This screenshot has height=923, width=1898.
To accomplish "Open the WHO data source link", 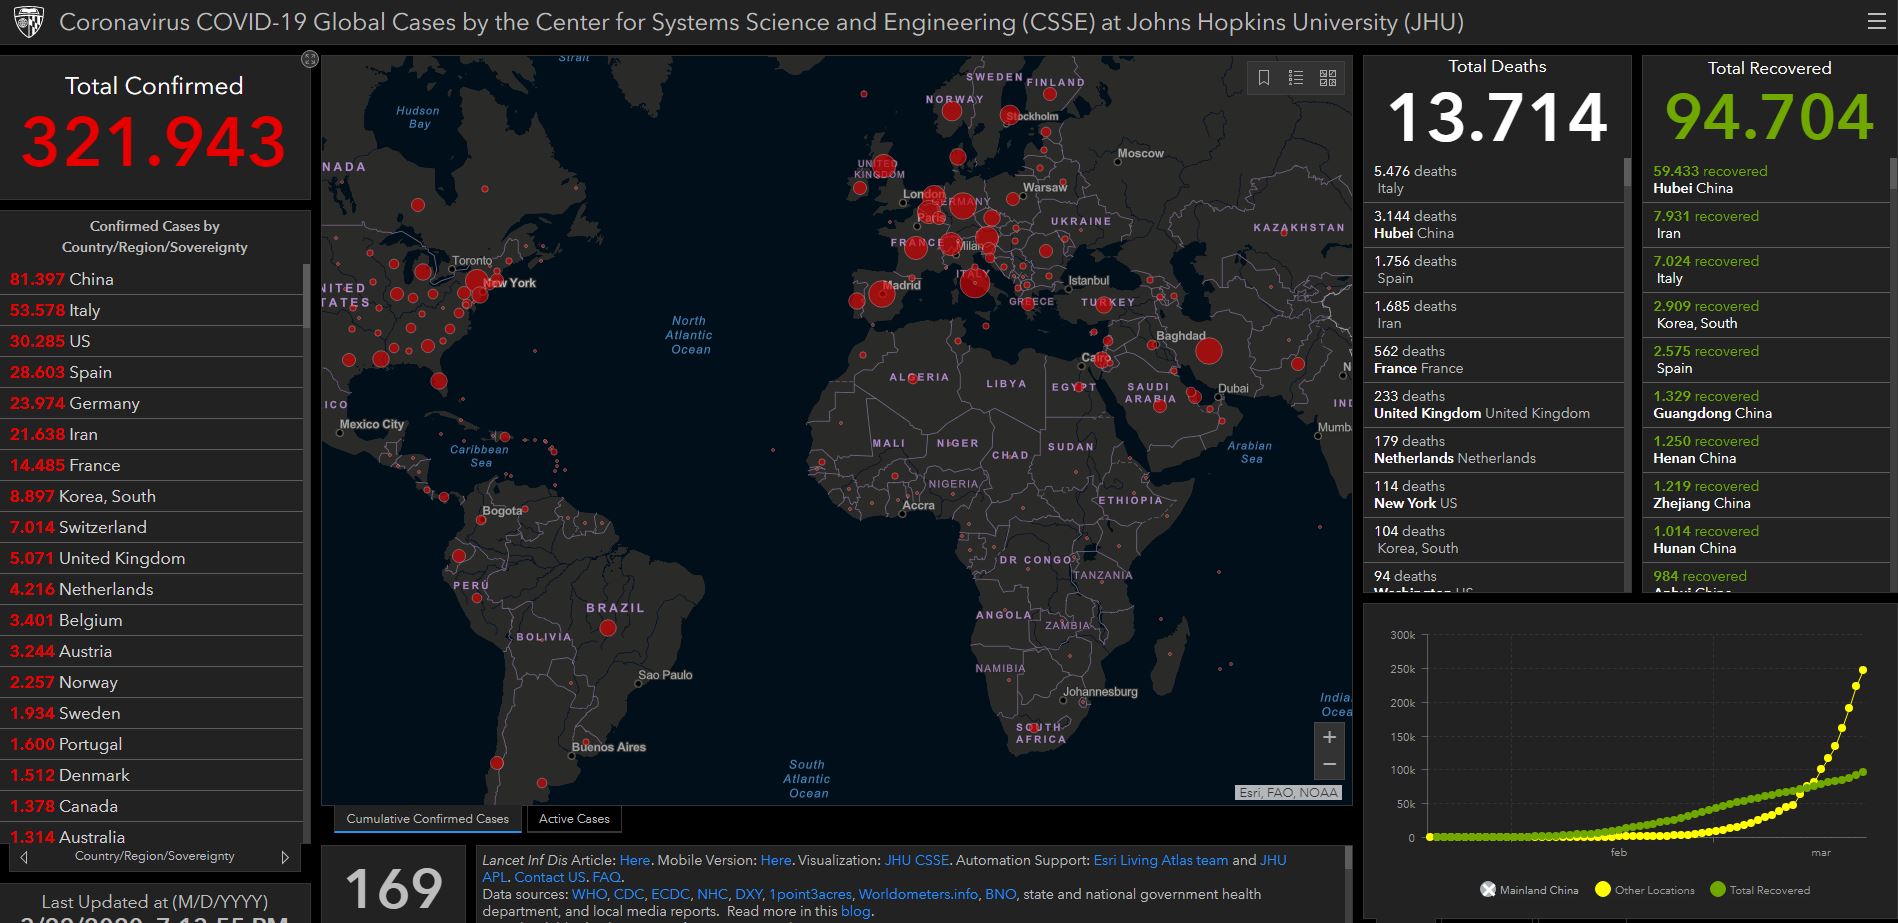I will point(589,894).
